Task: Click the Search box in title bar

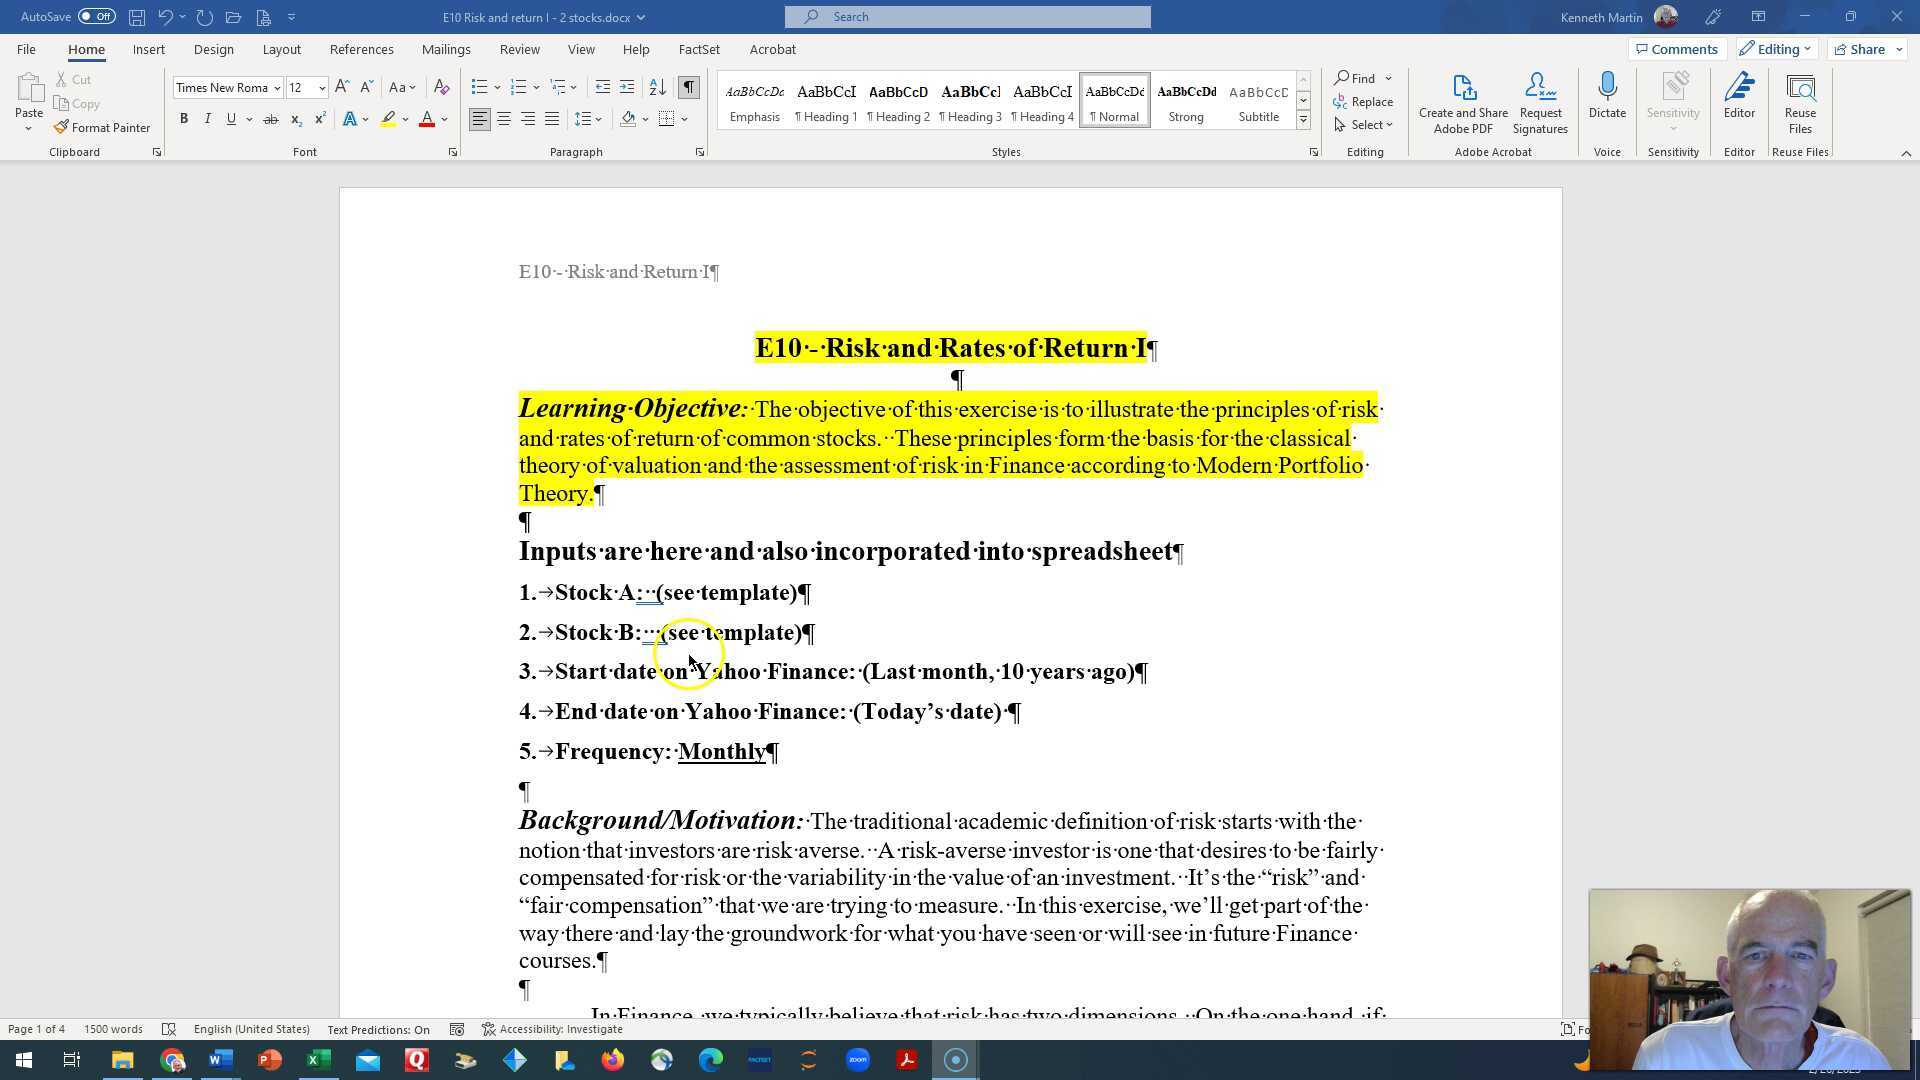Action: coord(967,17)
